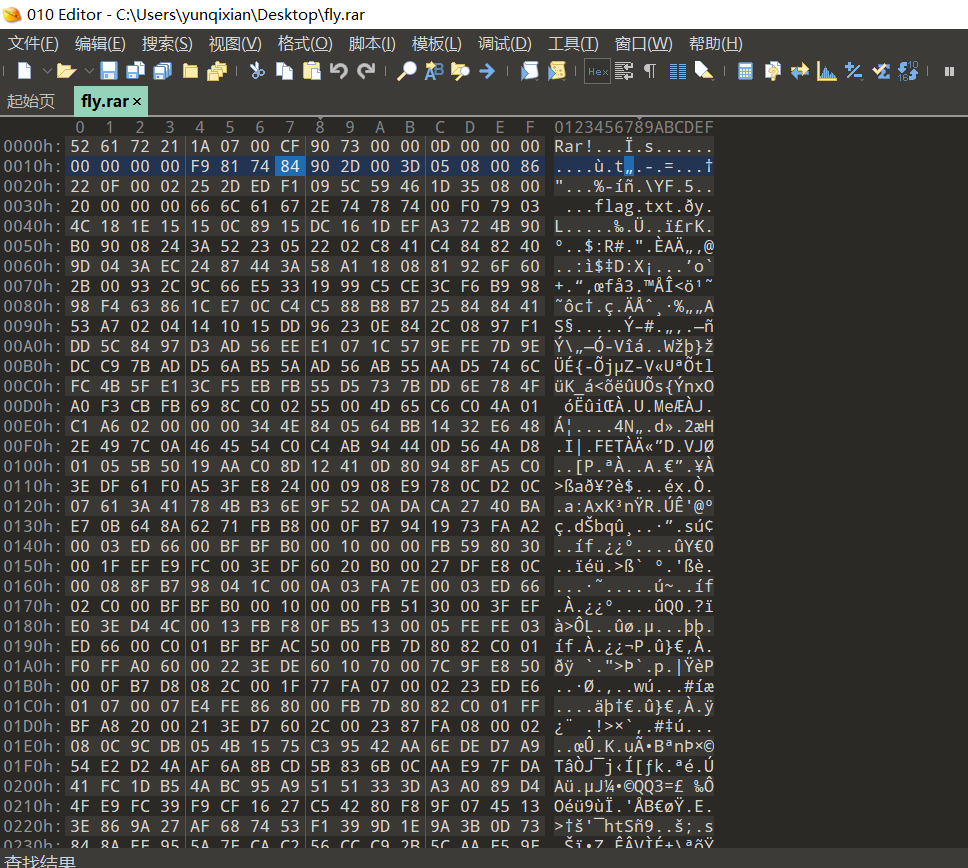Click the 查找结果 panel label
The image size is (968, 868).
[x=40, y=861]
